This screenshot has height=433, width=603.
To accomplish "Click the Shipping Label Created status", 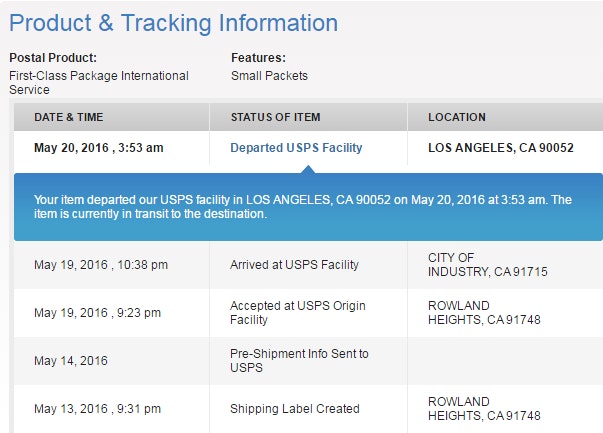I will (x=294, y=409).
